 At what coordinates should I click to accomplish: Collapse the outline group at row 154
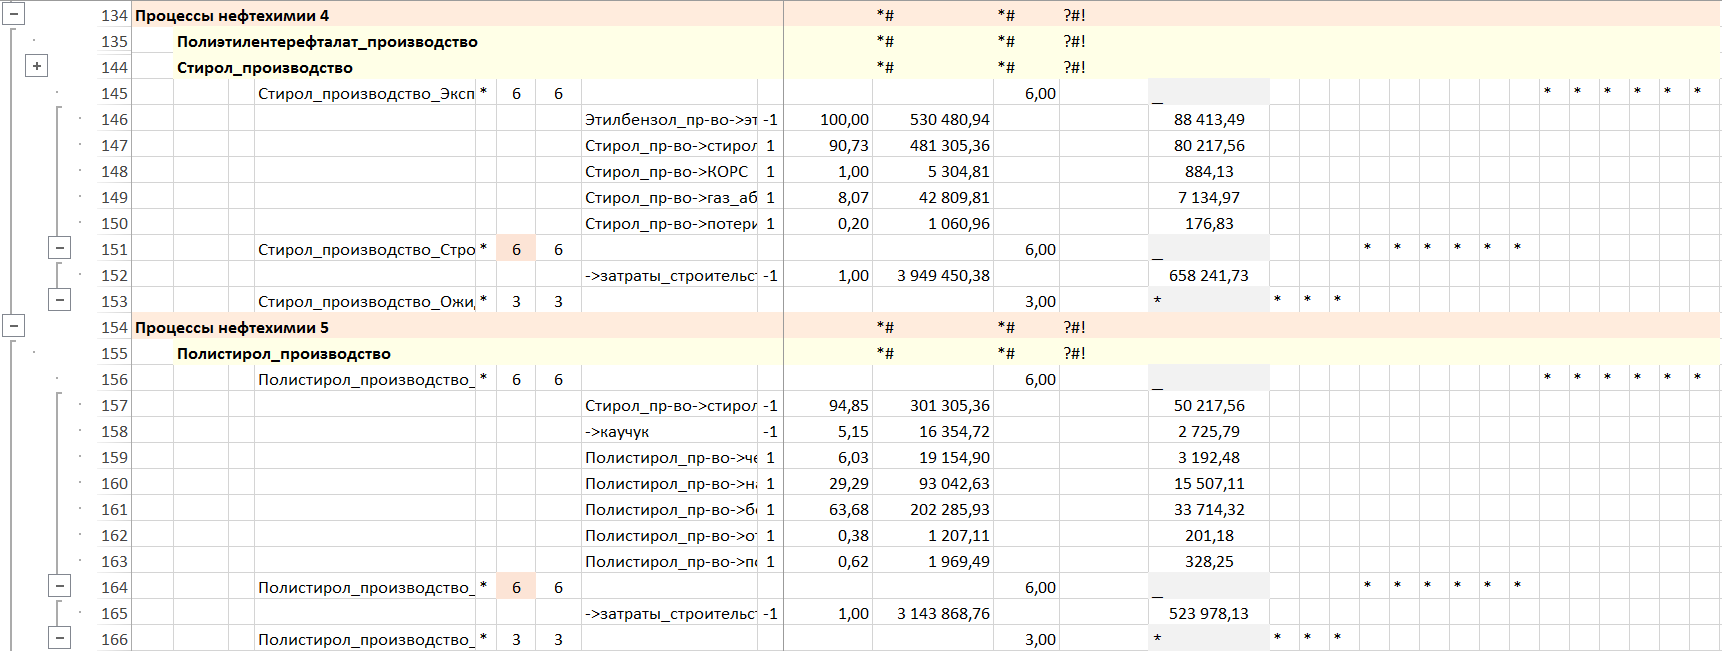(x=14, y=326)
